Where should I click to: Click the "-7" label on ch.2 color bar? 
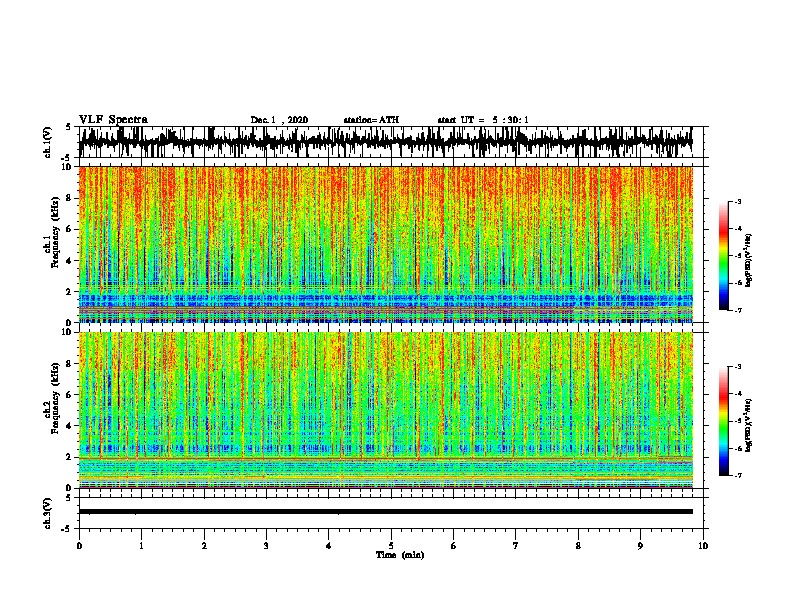[738, 475]
